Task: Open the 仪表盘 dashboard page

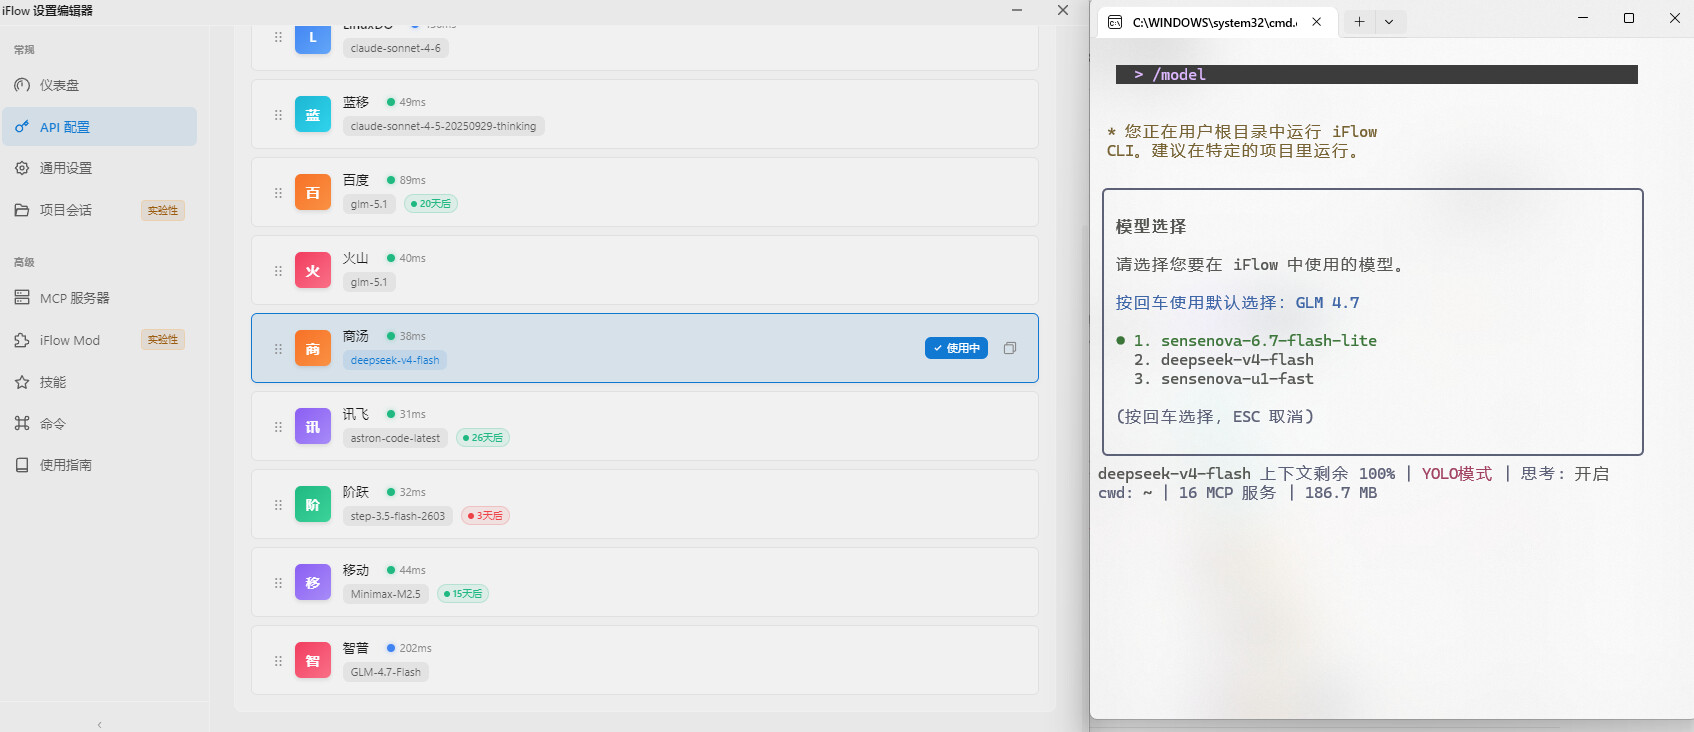Action: (99, 85)
